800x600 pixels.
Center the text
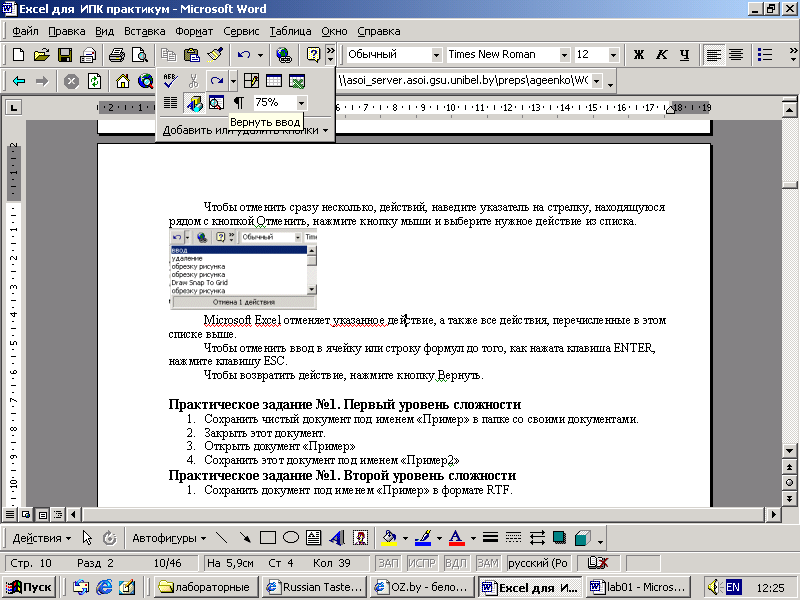click(736, 55)
